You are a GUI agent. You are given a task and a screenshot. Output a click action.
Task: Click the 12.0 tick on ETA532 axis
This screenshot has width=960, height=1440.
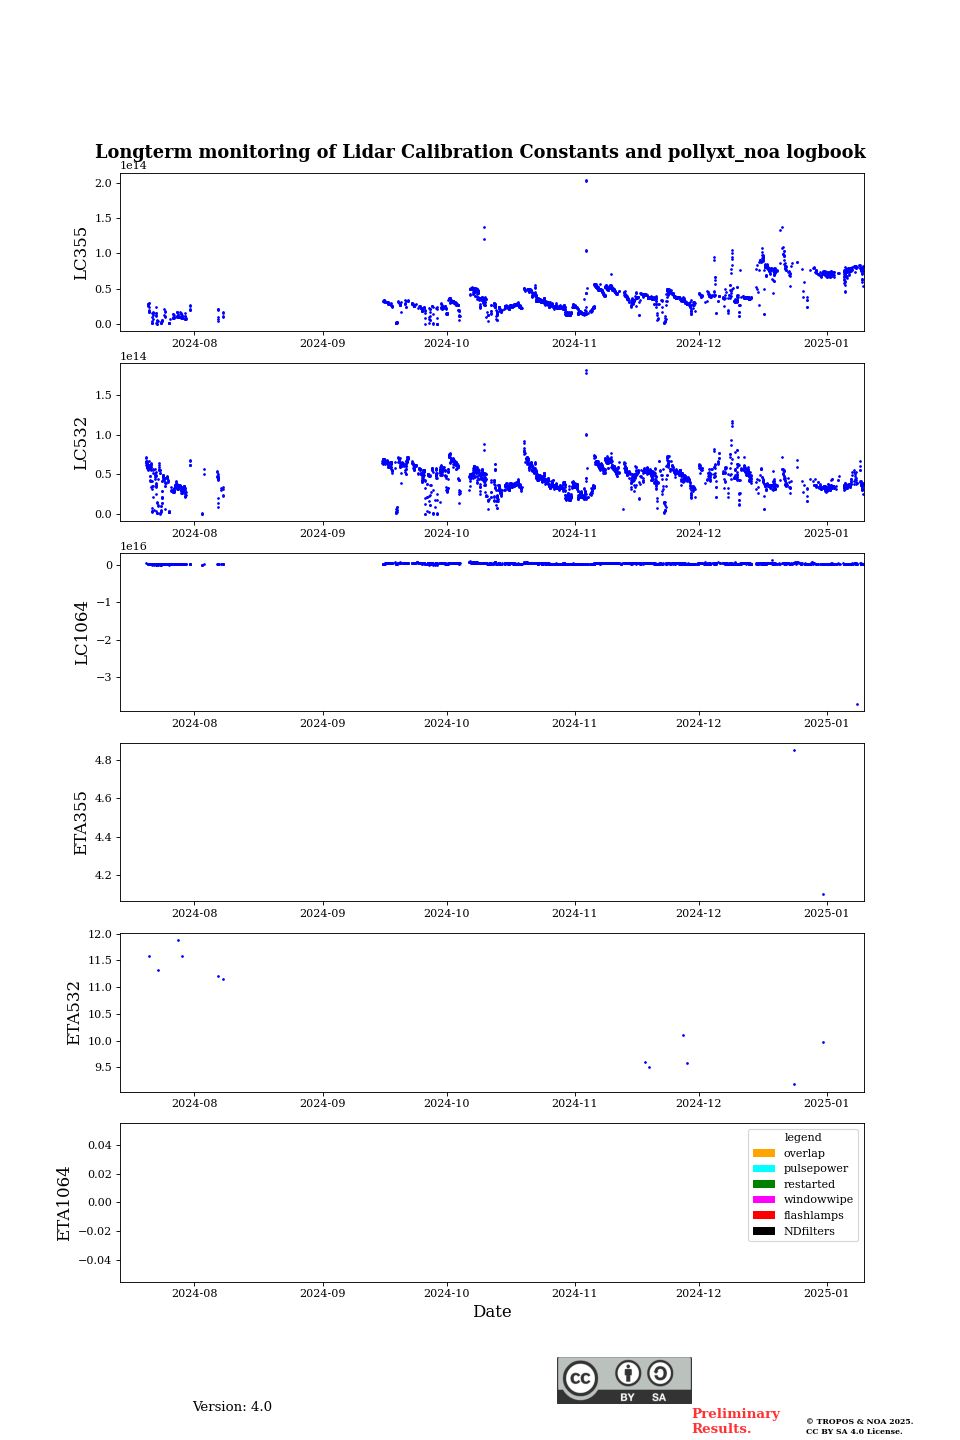click(99, 934)
